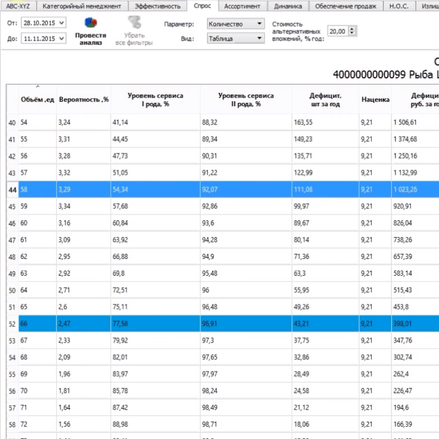439x439 pixels.
Task: Select row header 40
Action: [x=12, y=122]
